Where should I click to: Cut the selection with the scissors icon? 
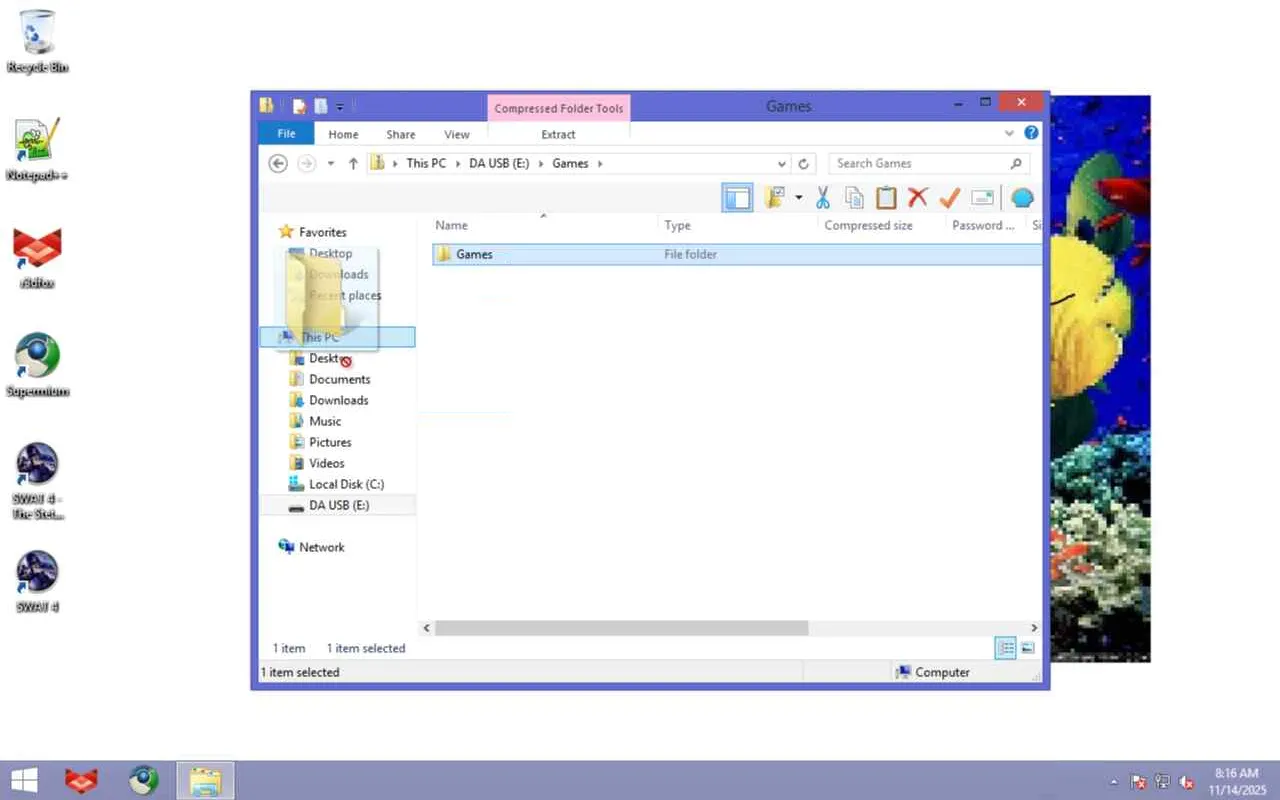click(x=823, y=198)
